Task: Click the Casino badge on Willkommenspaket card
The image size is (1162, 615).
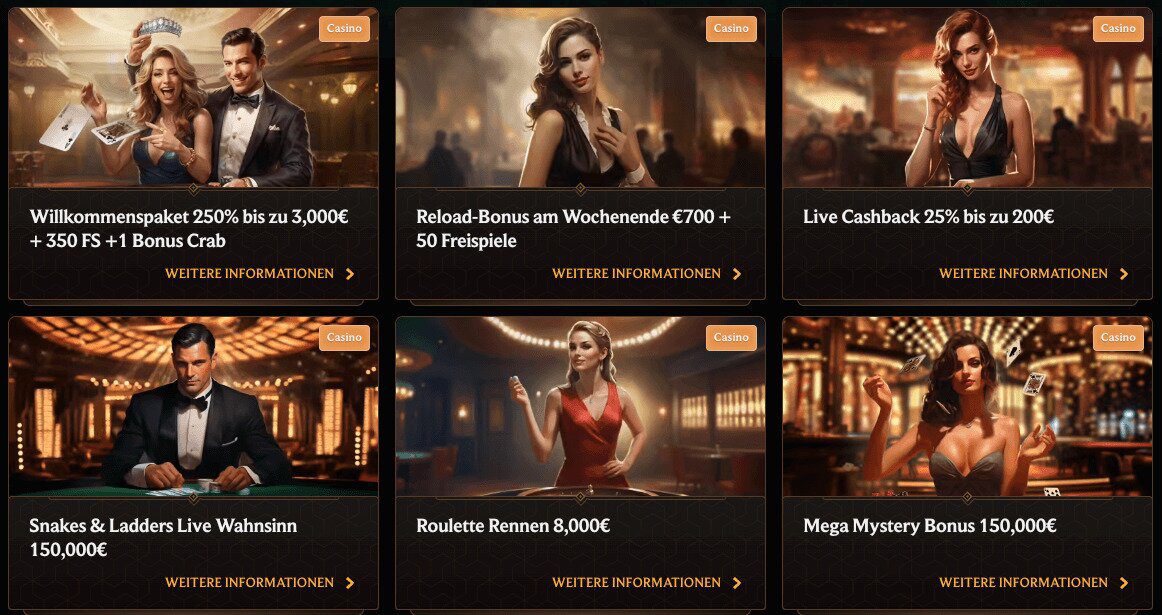Action: (345, 28)
